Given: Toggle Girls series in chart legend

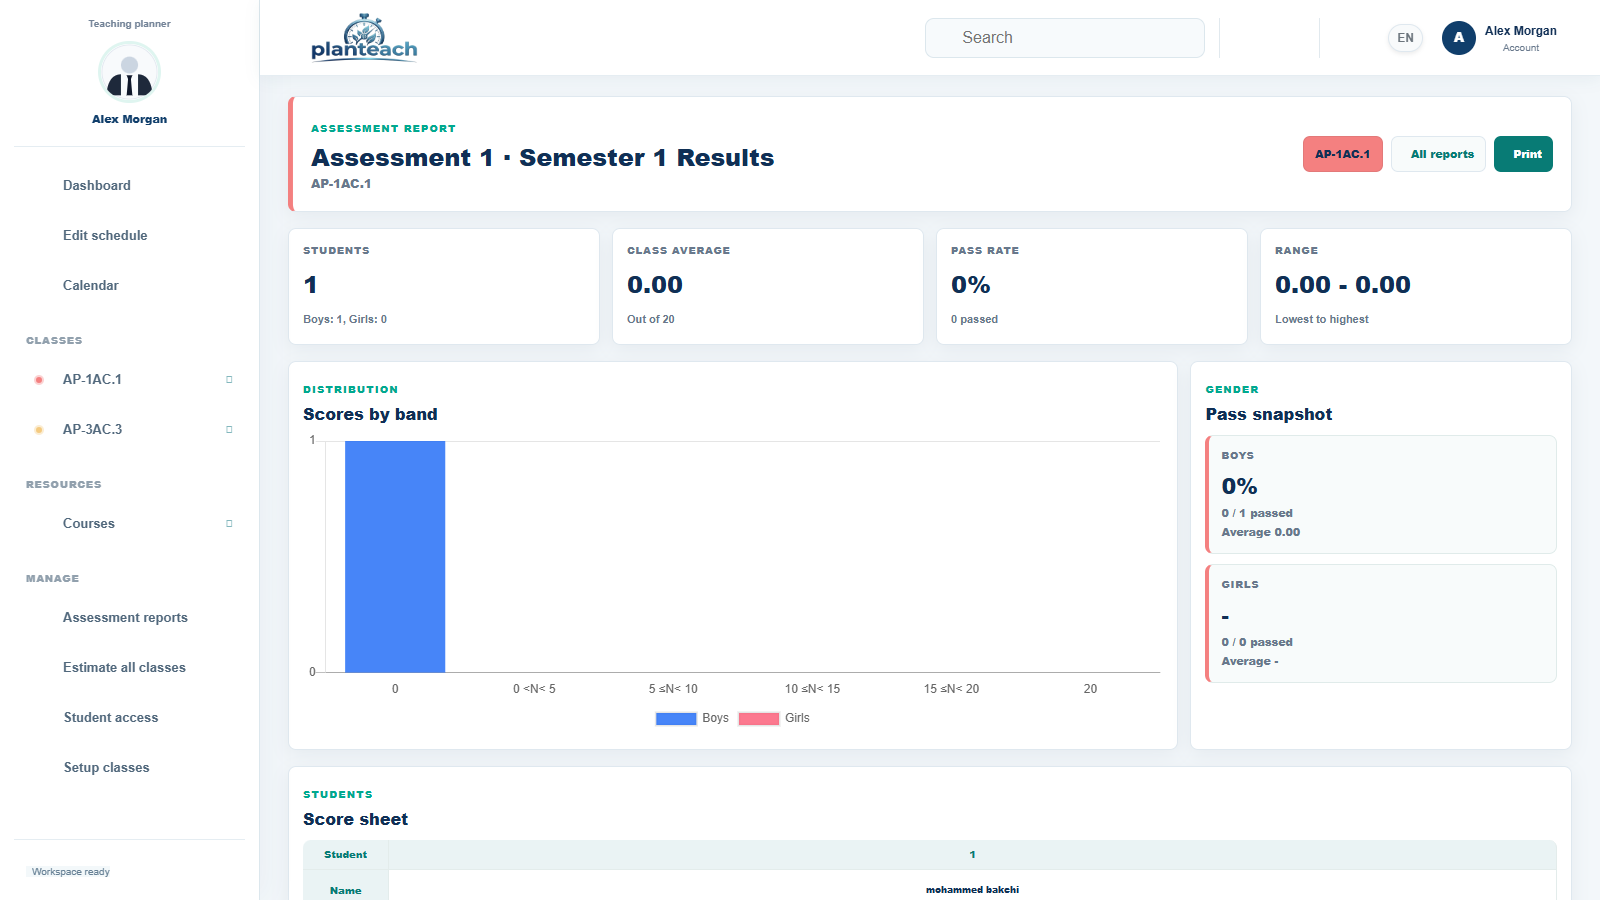Looking at the screenshot, I should pos(774,718).
